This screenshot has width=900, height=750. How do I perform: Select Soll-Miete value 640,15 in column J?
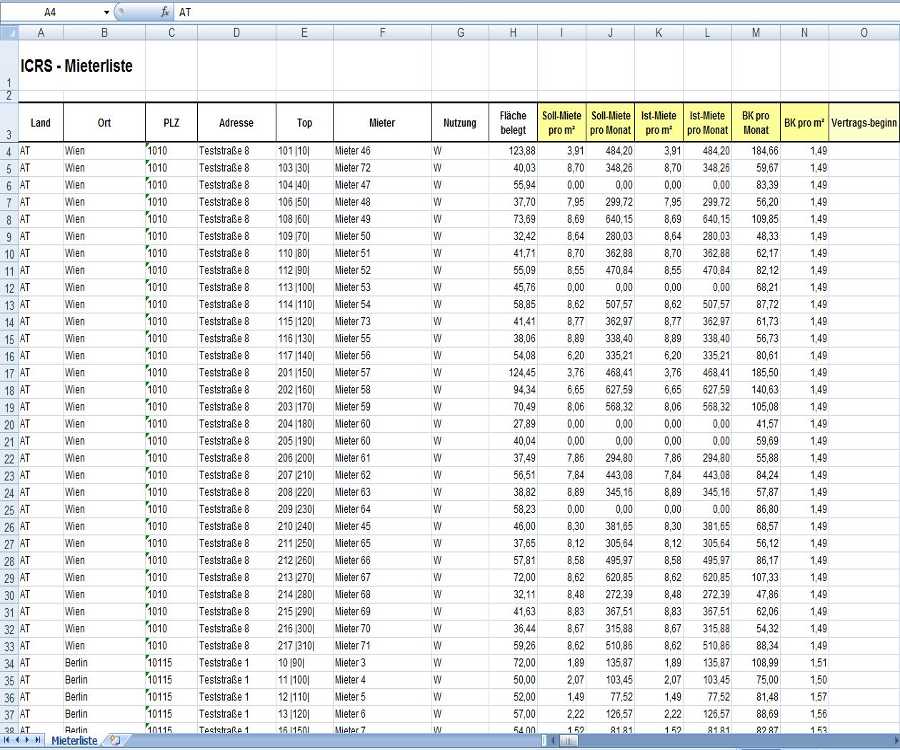coord(611,219)
